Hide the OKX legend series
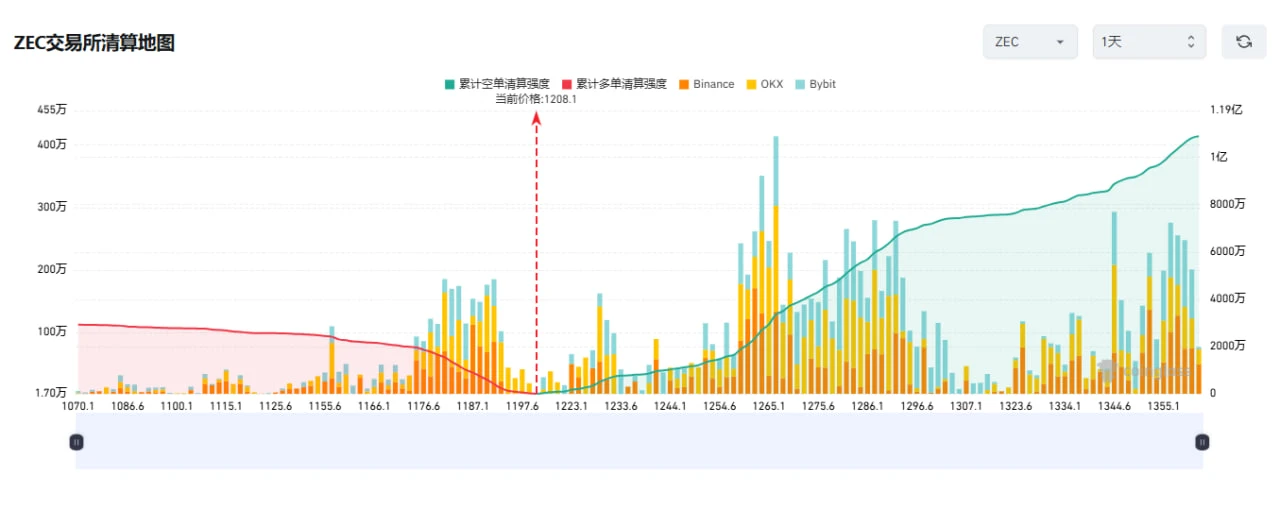The height and width of the screenshot is (509, 1280). click(764, 84)
